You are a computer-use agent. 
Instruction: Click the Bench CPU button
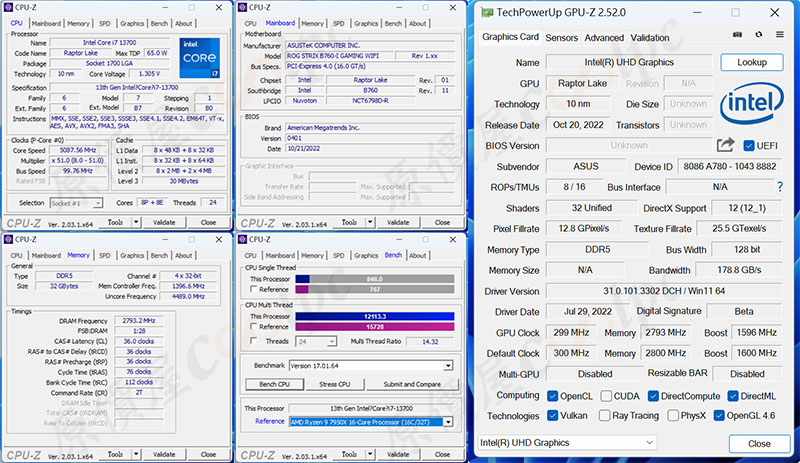[274, 384]
